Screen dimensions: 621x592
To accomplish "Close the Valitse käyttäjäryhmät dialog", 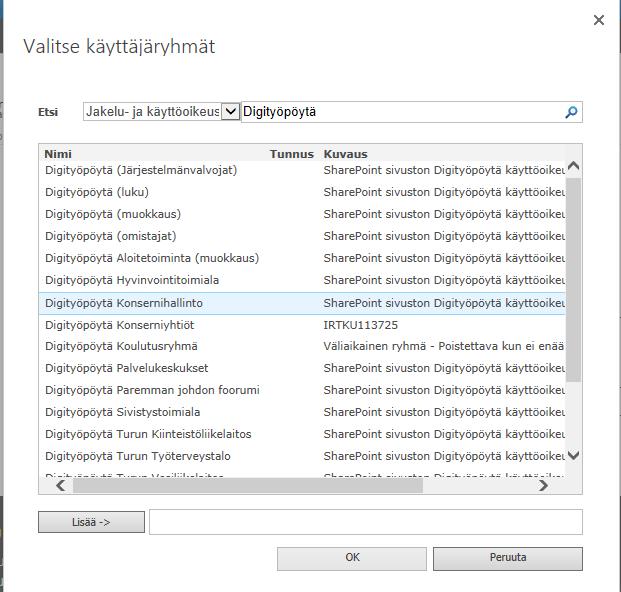I will tap(599, 20).
